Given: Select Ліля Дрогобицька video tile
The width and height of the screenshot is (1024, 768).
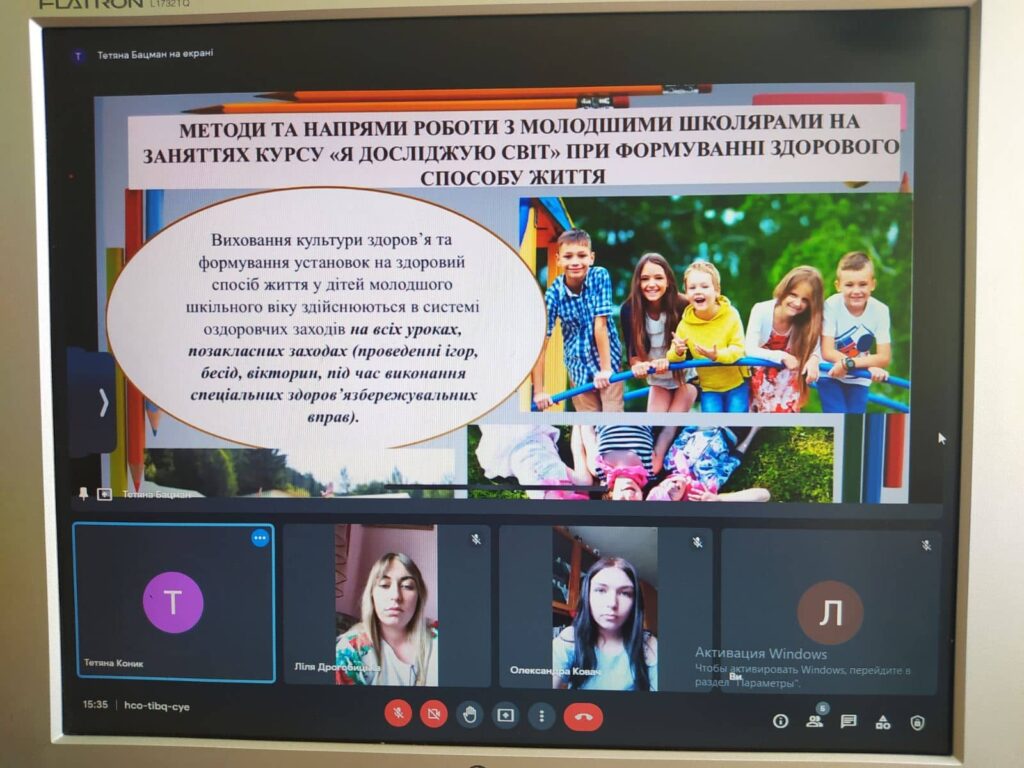Looking at the screenshot, I should pos(387,605).
